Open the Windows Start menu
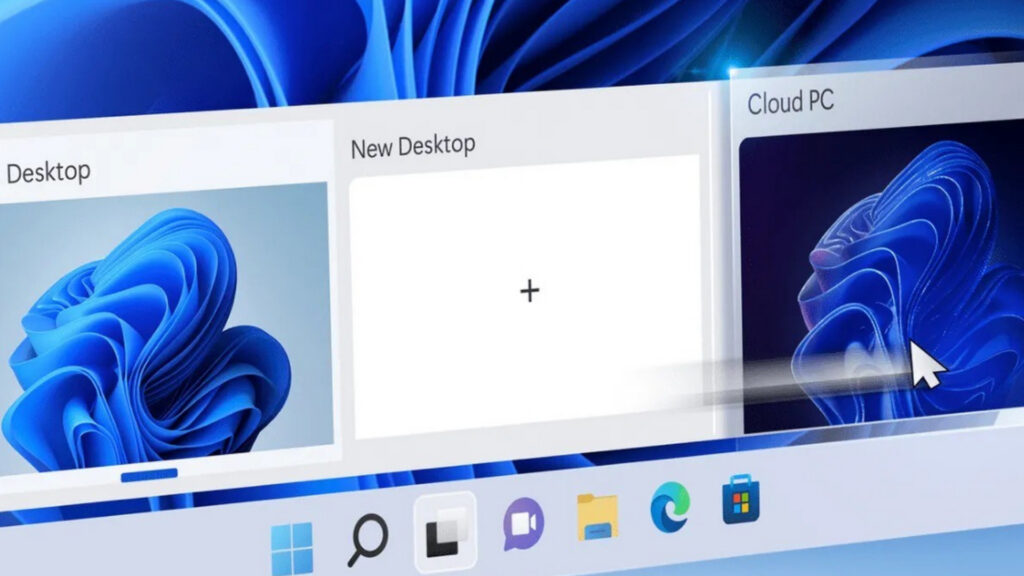The image size is (1024, 576). (x=292, y=548)
